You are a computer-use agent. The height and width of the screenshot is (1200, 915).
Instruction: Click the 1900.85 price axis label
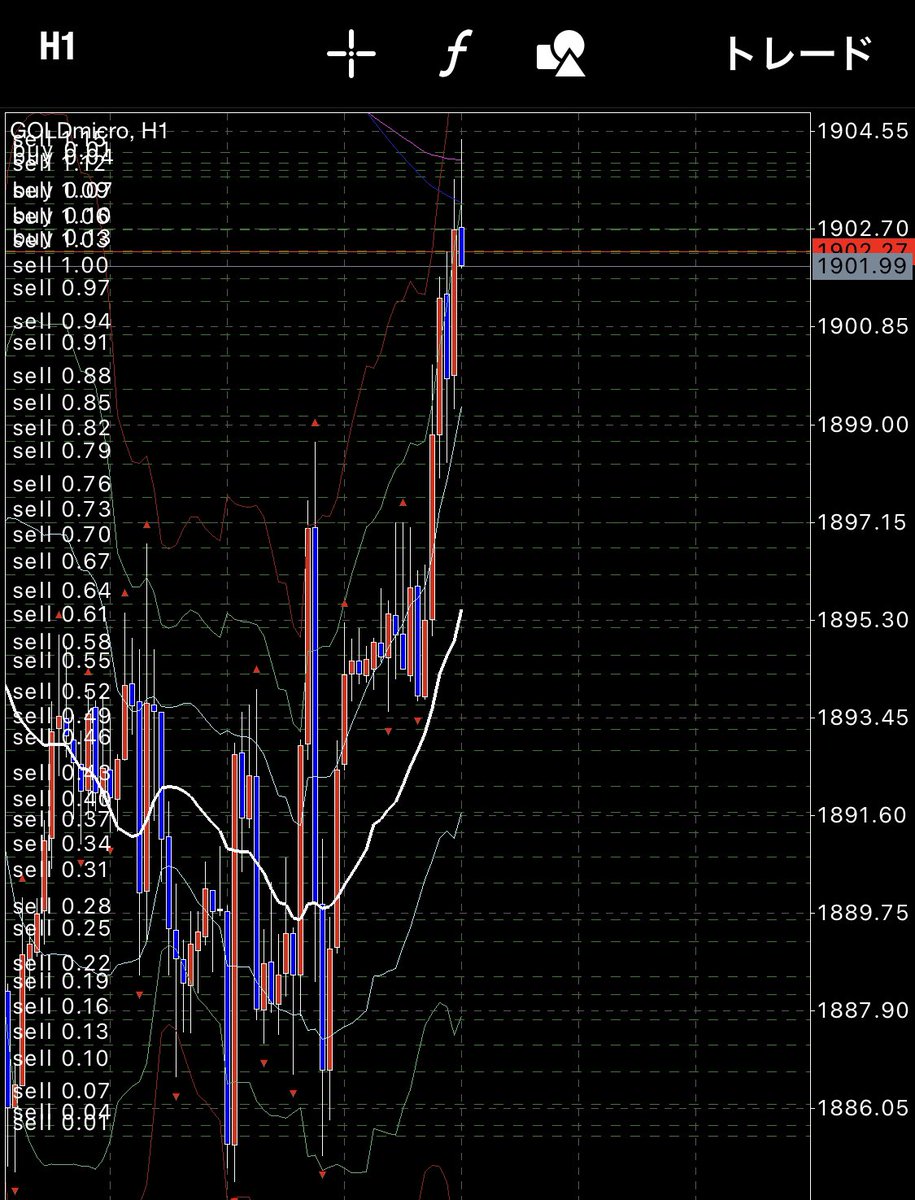(862, 327)
